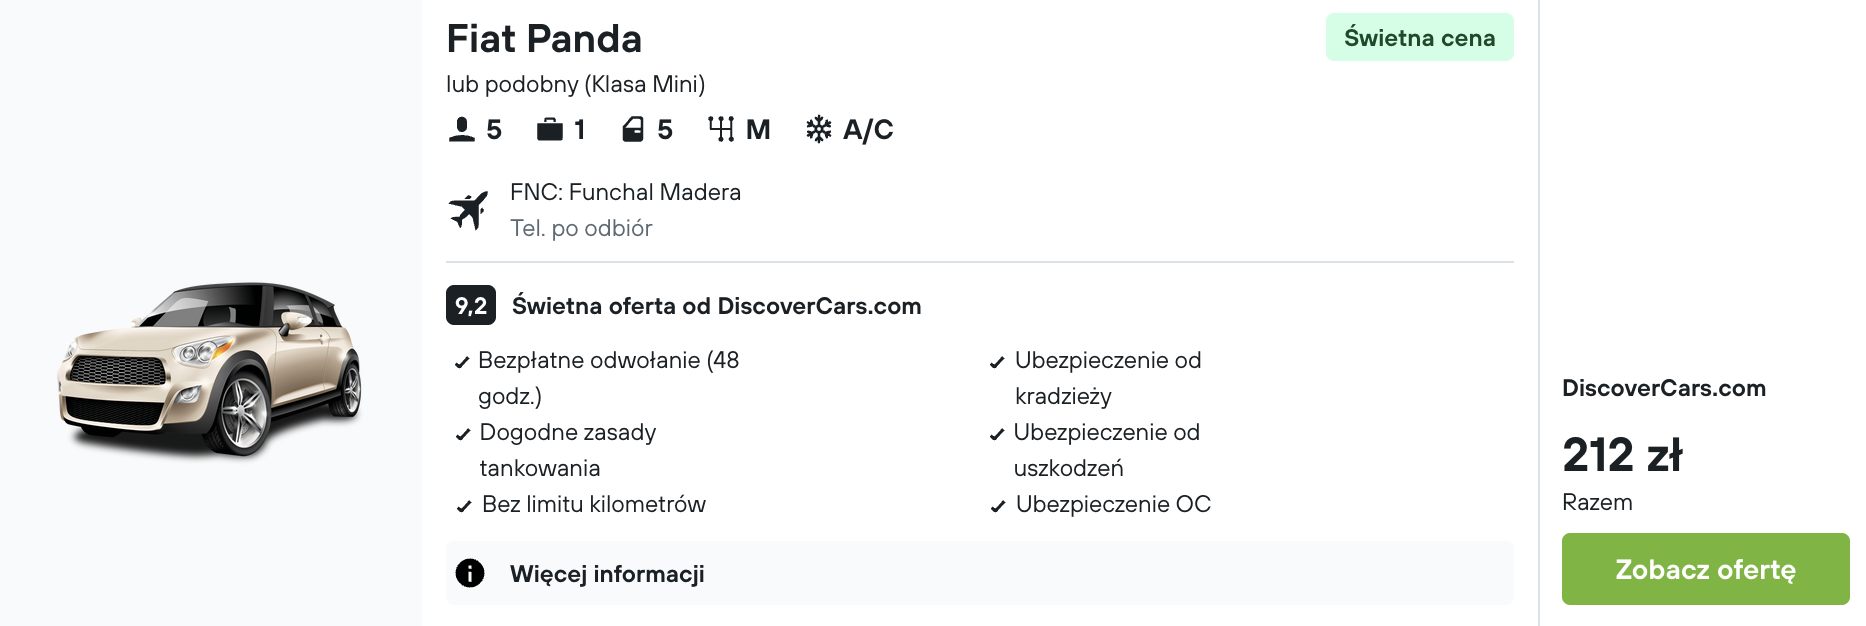The image size is (1866, 626).
Task: Click the car door icon
Action: pyautogui.click(x=633, y=130)
